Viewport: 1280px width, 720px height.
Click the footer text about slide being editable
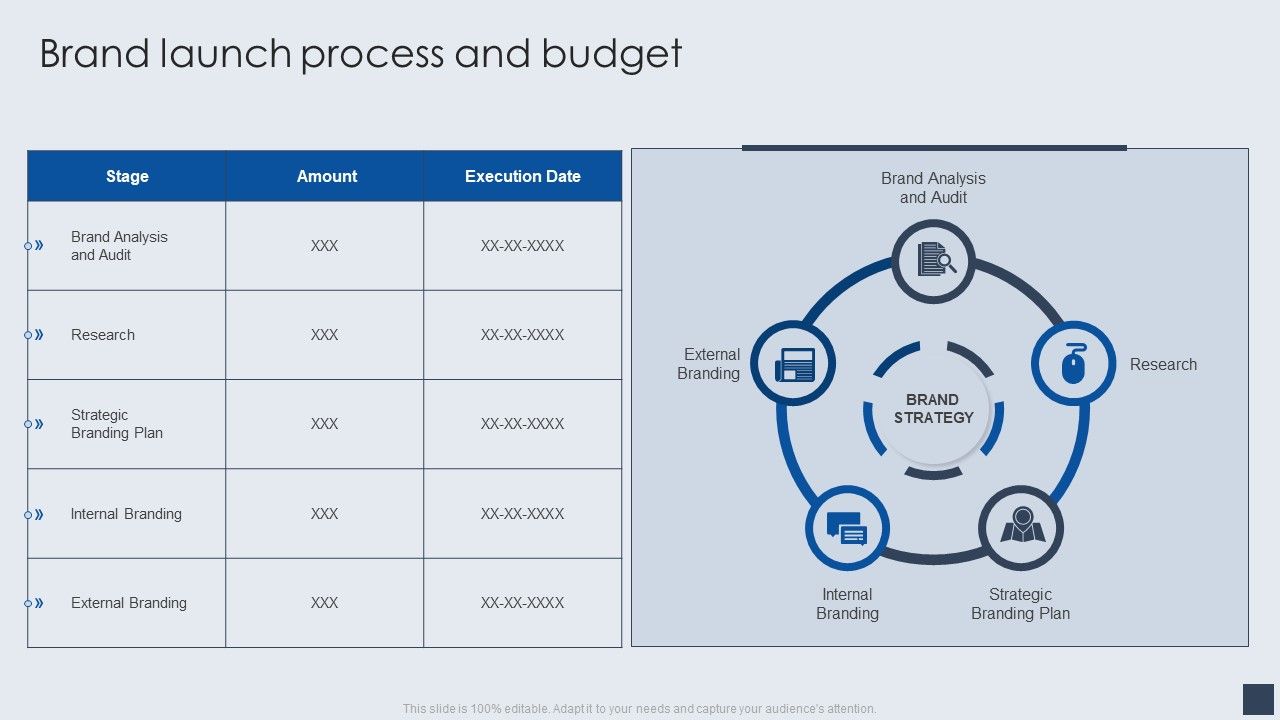point(640,708)
